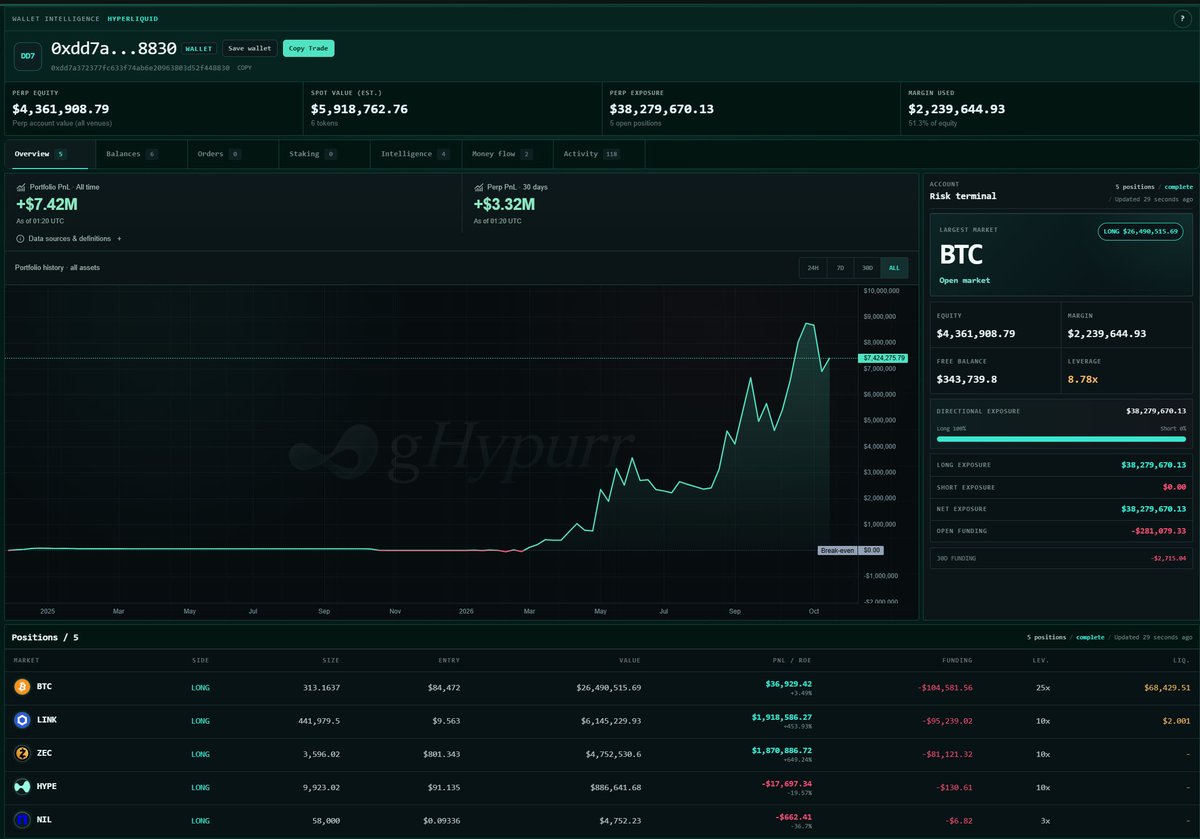Click the +$7.42M portfolio PnL figure

point(45,205)
